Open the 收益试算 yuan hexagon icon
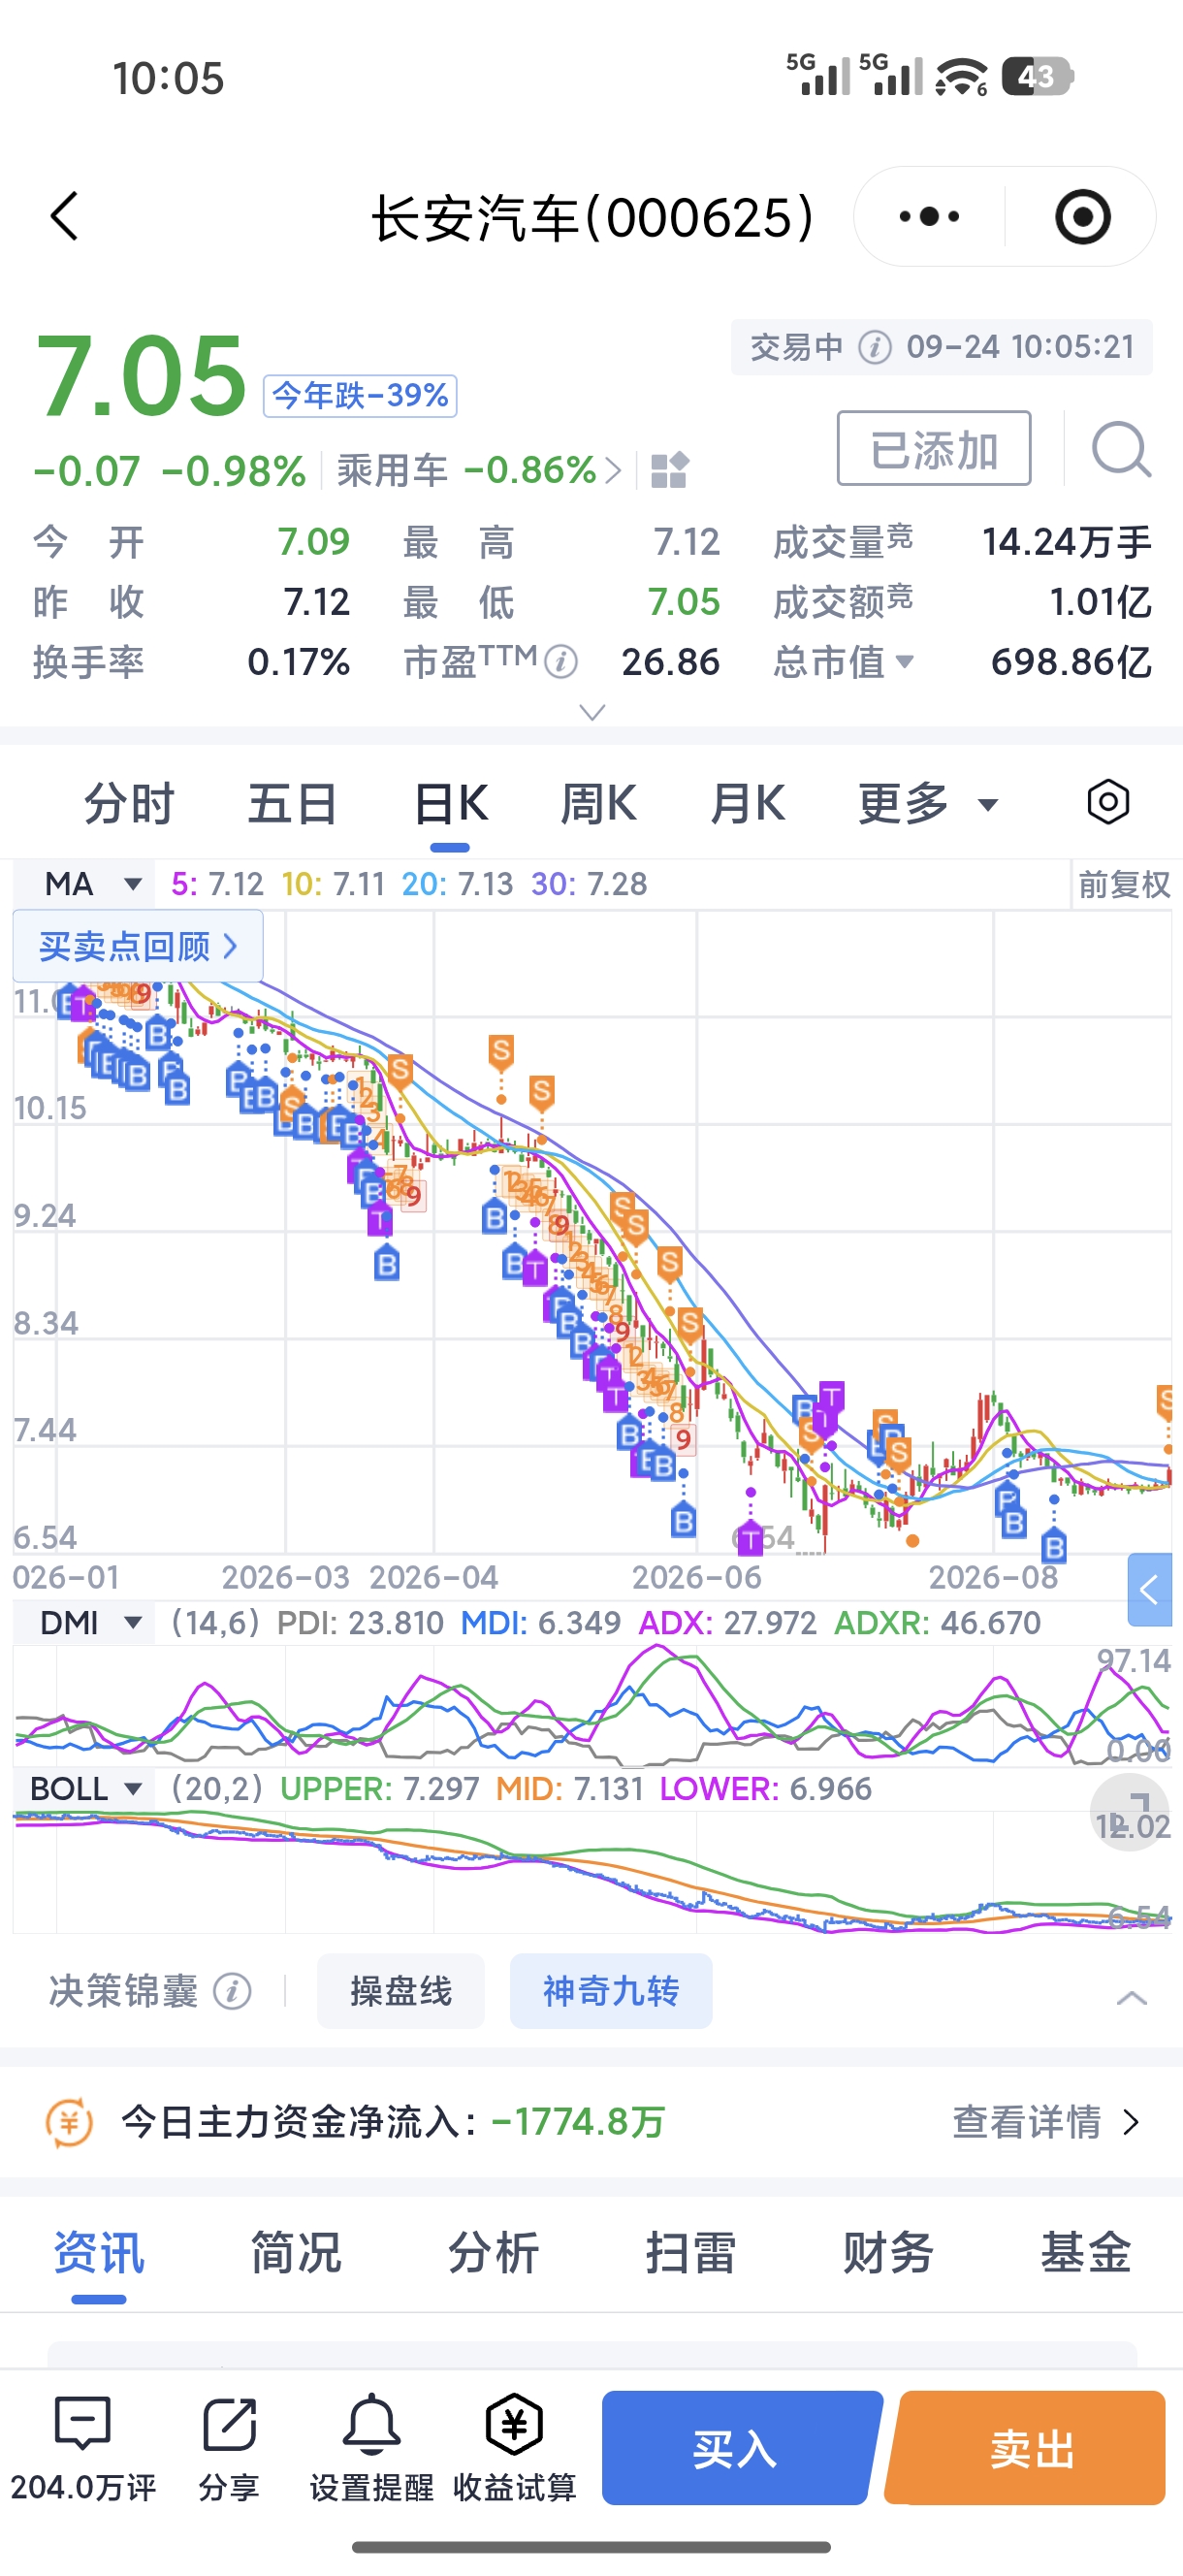 [514, 2447]
